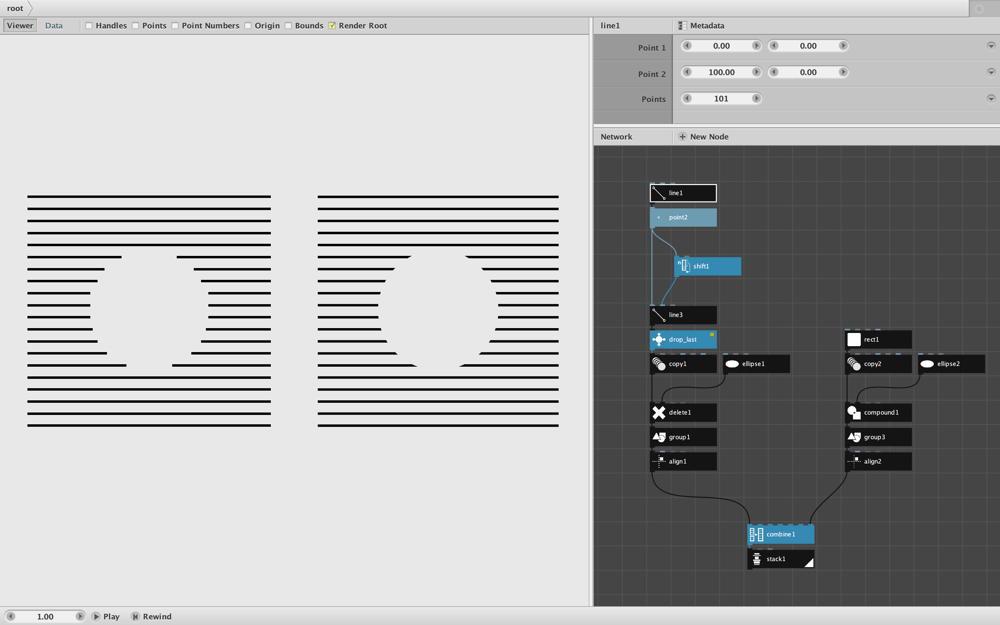Select the stack1 node icon
Screen dimensions: 1000x625
756,559
